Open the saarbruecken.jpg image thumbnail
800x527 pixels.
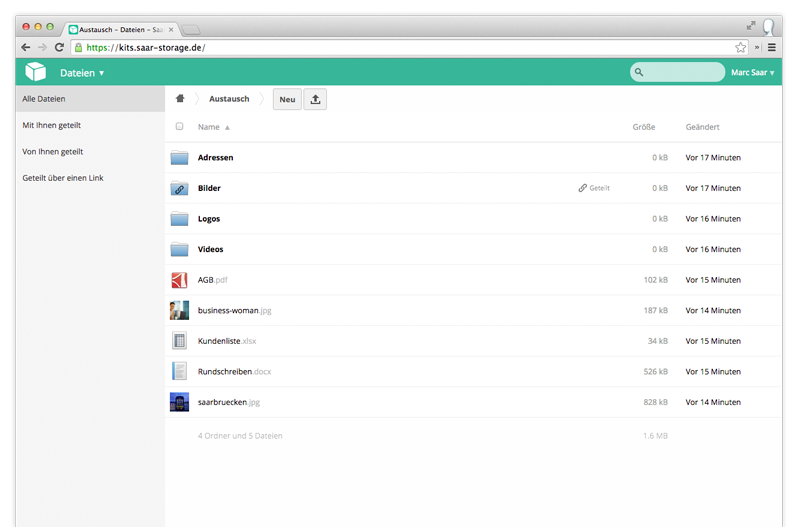pos(179,402)
